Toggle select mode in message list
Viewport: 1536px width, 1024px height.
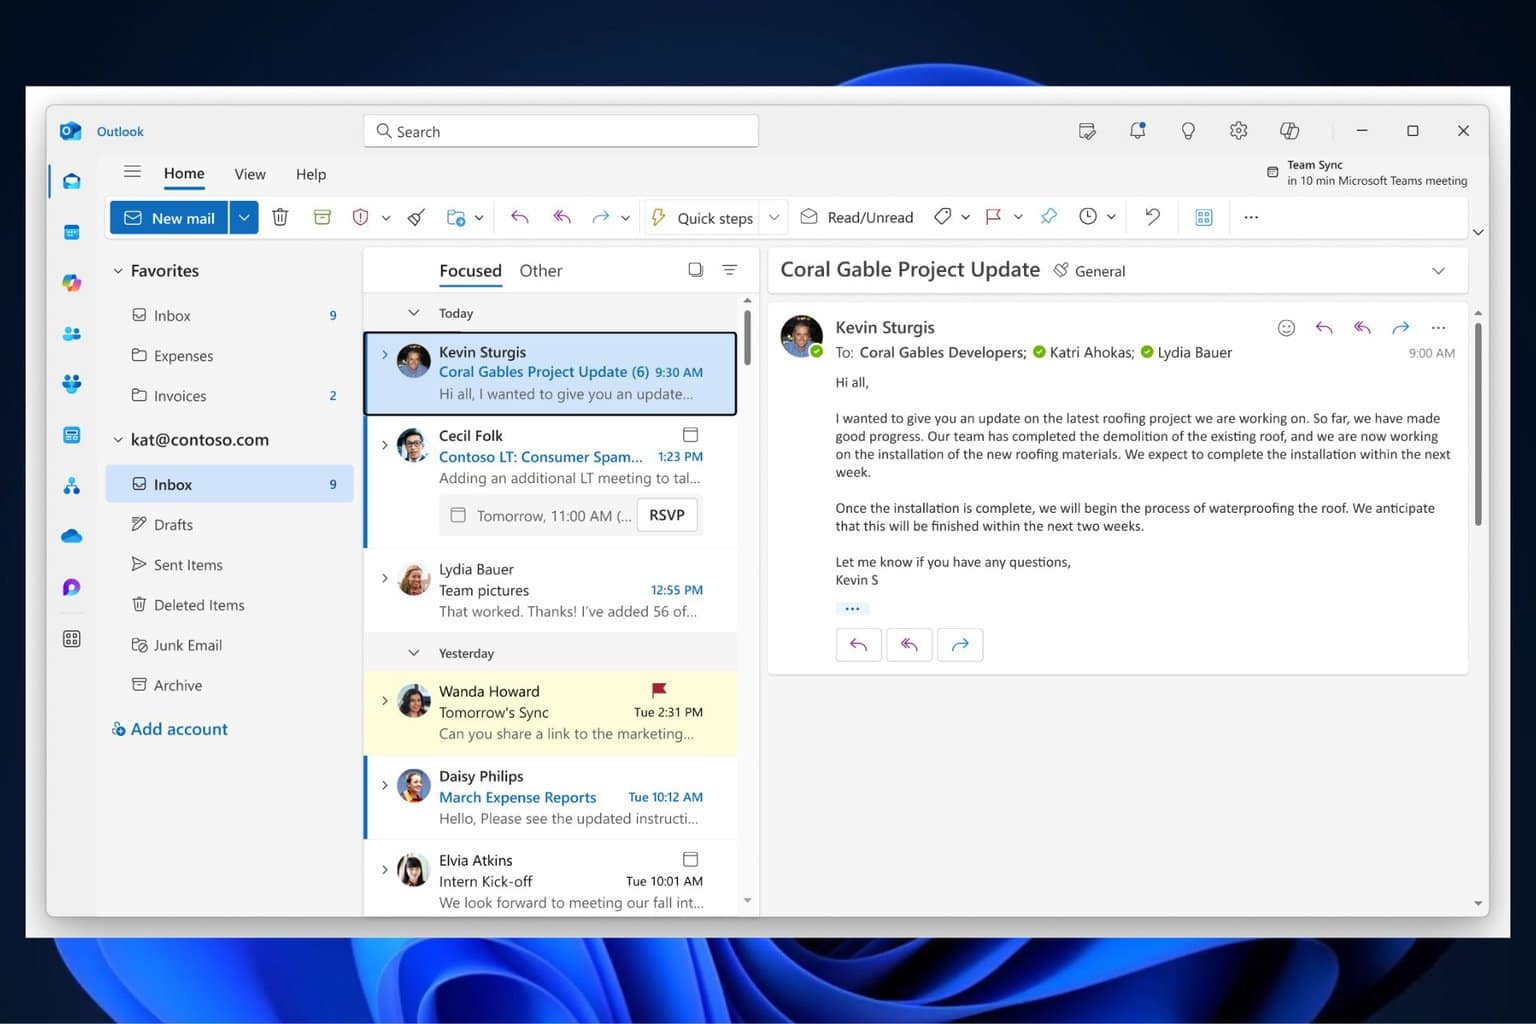click(695, 270)
